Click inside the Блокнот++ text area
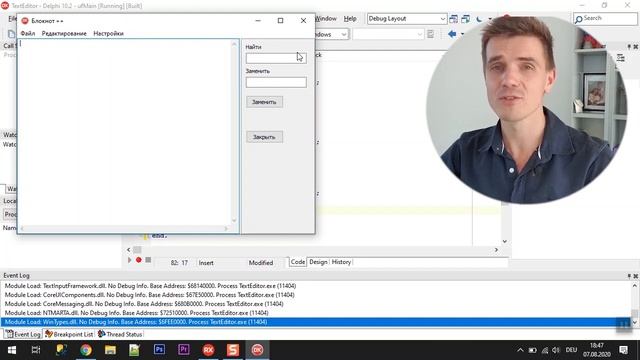This screenshot has height=360, width=640. [x=125, y=131]
